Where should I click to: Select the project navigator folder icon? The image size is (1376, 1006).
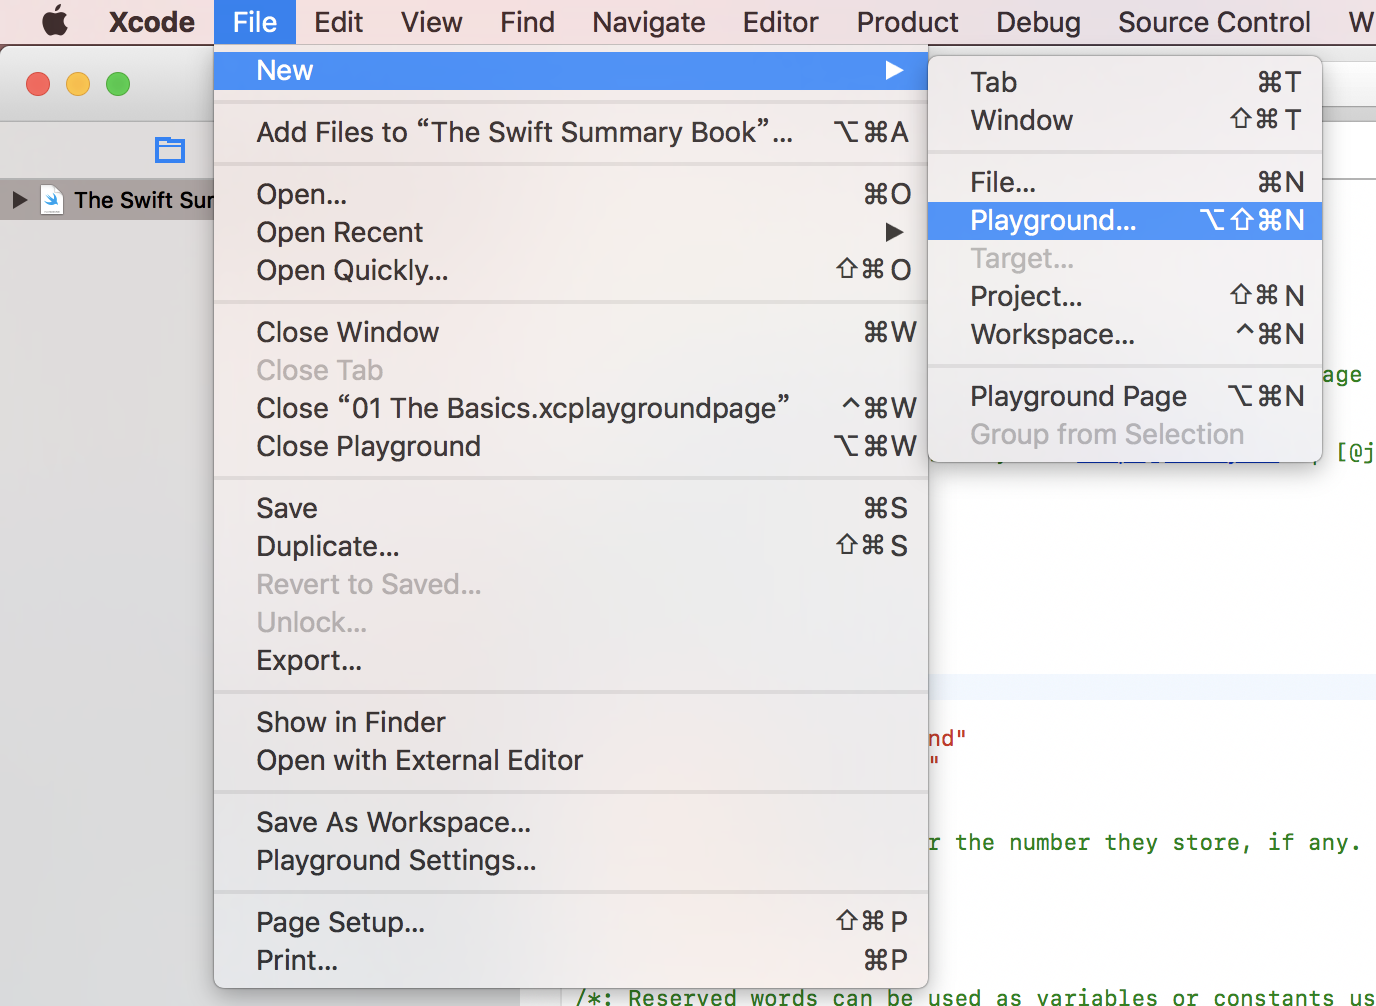coord(170,150)
